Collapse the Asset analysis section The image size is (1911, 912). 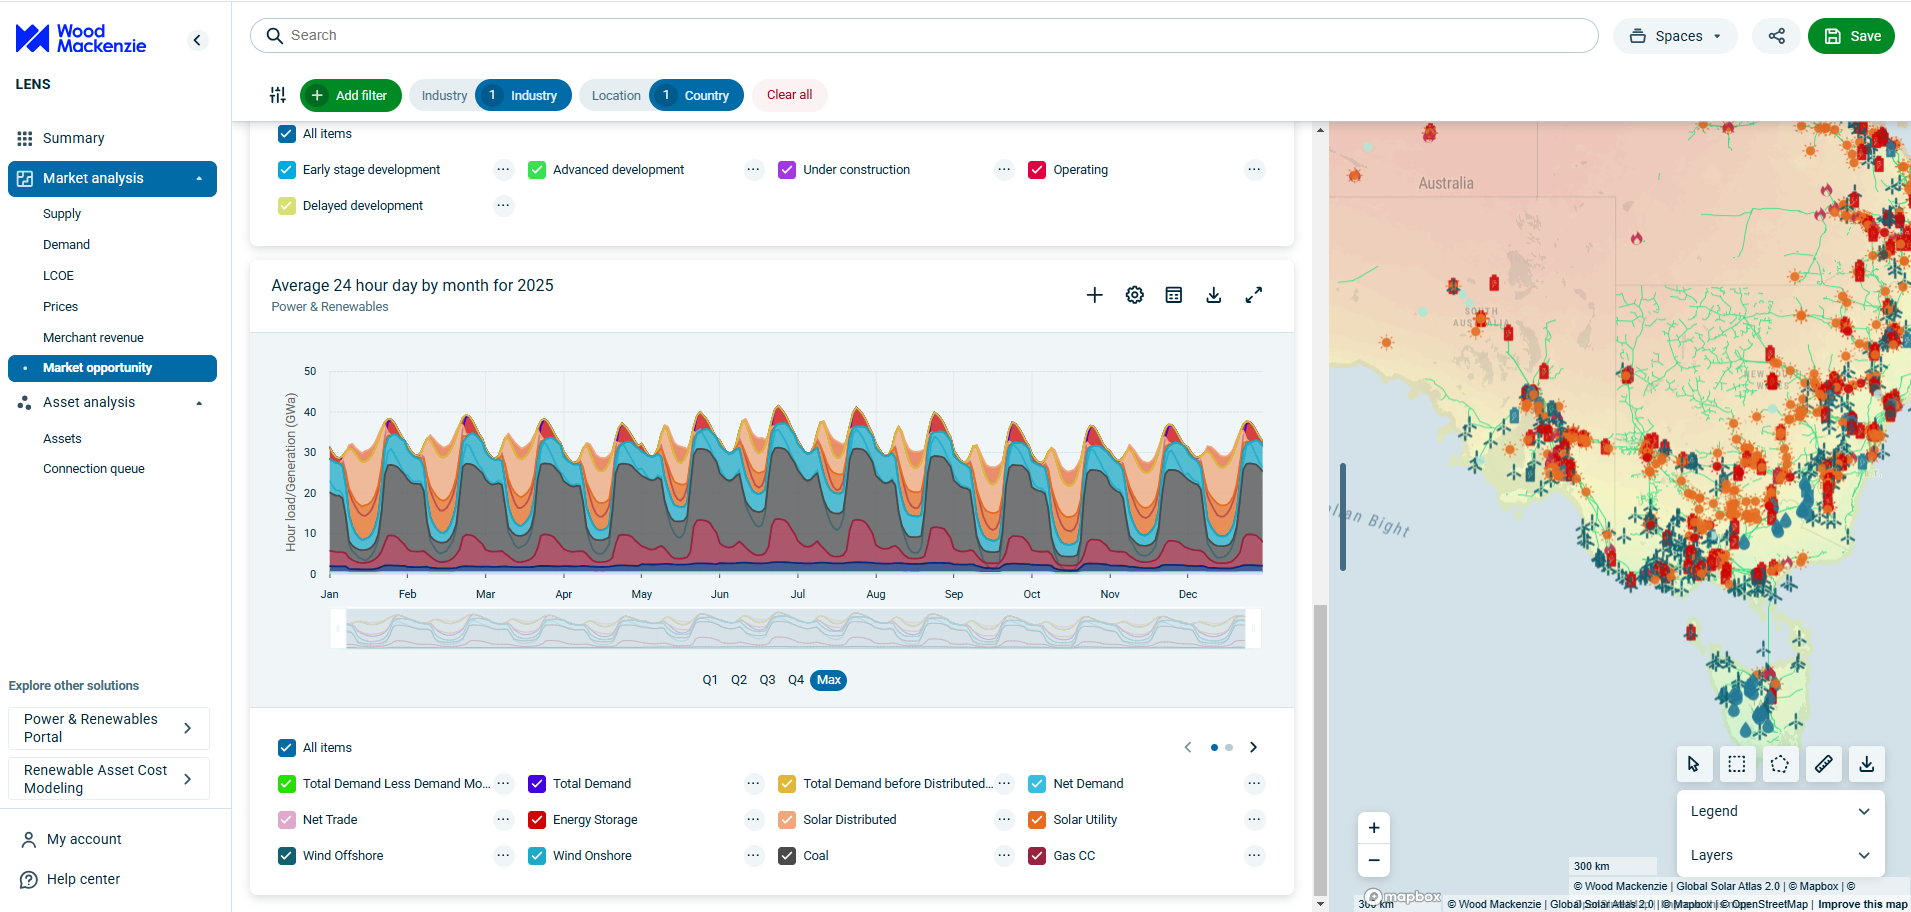click(198, 402)
